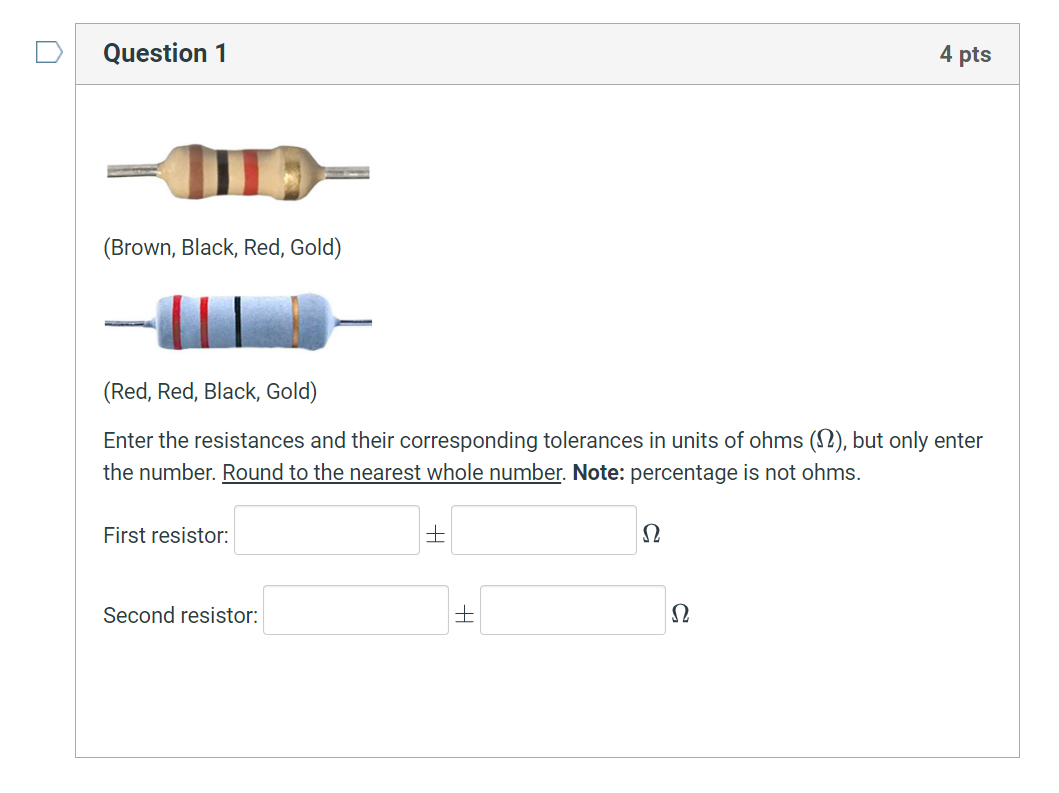Select the First resistor tolerance input box

543,529
